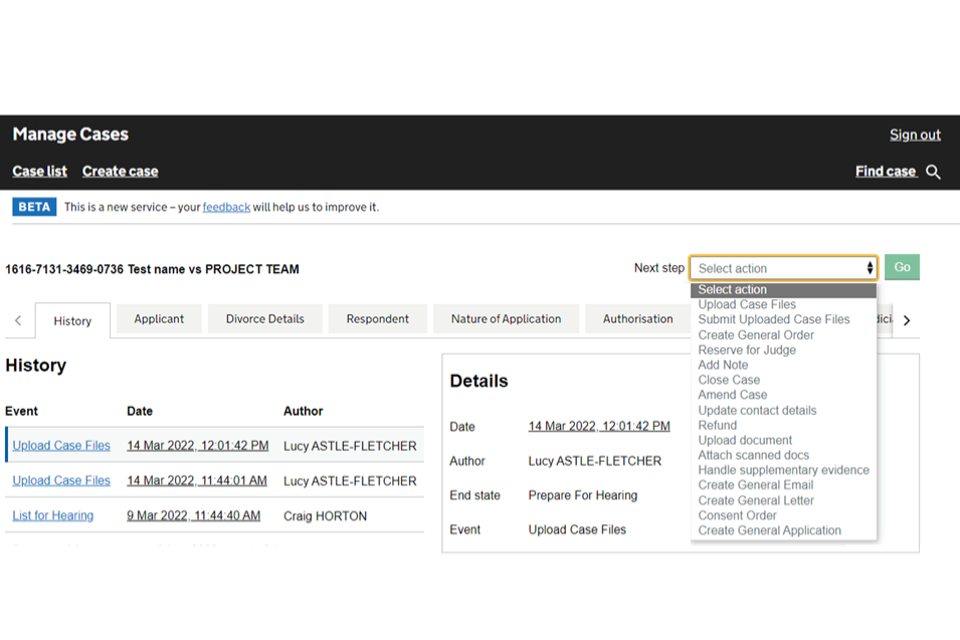Go to the Respondent tab

(377, 319)
